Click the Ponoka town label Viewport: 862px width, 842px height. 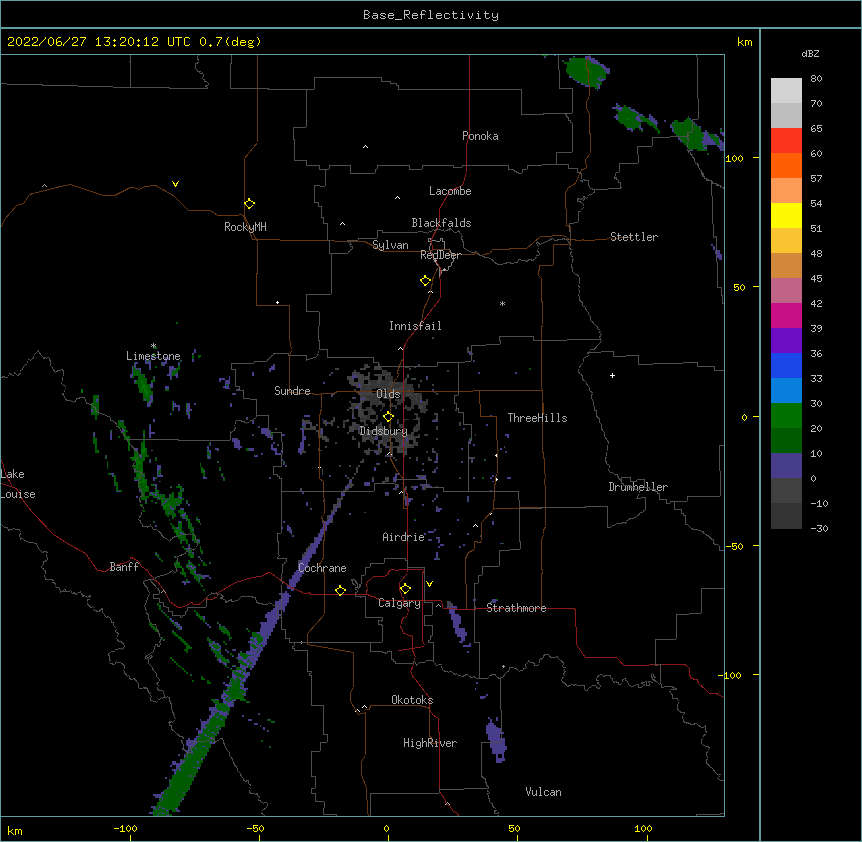(480, 136)
